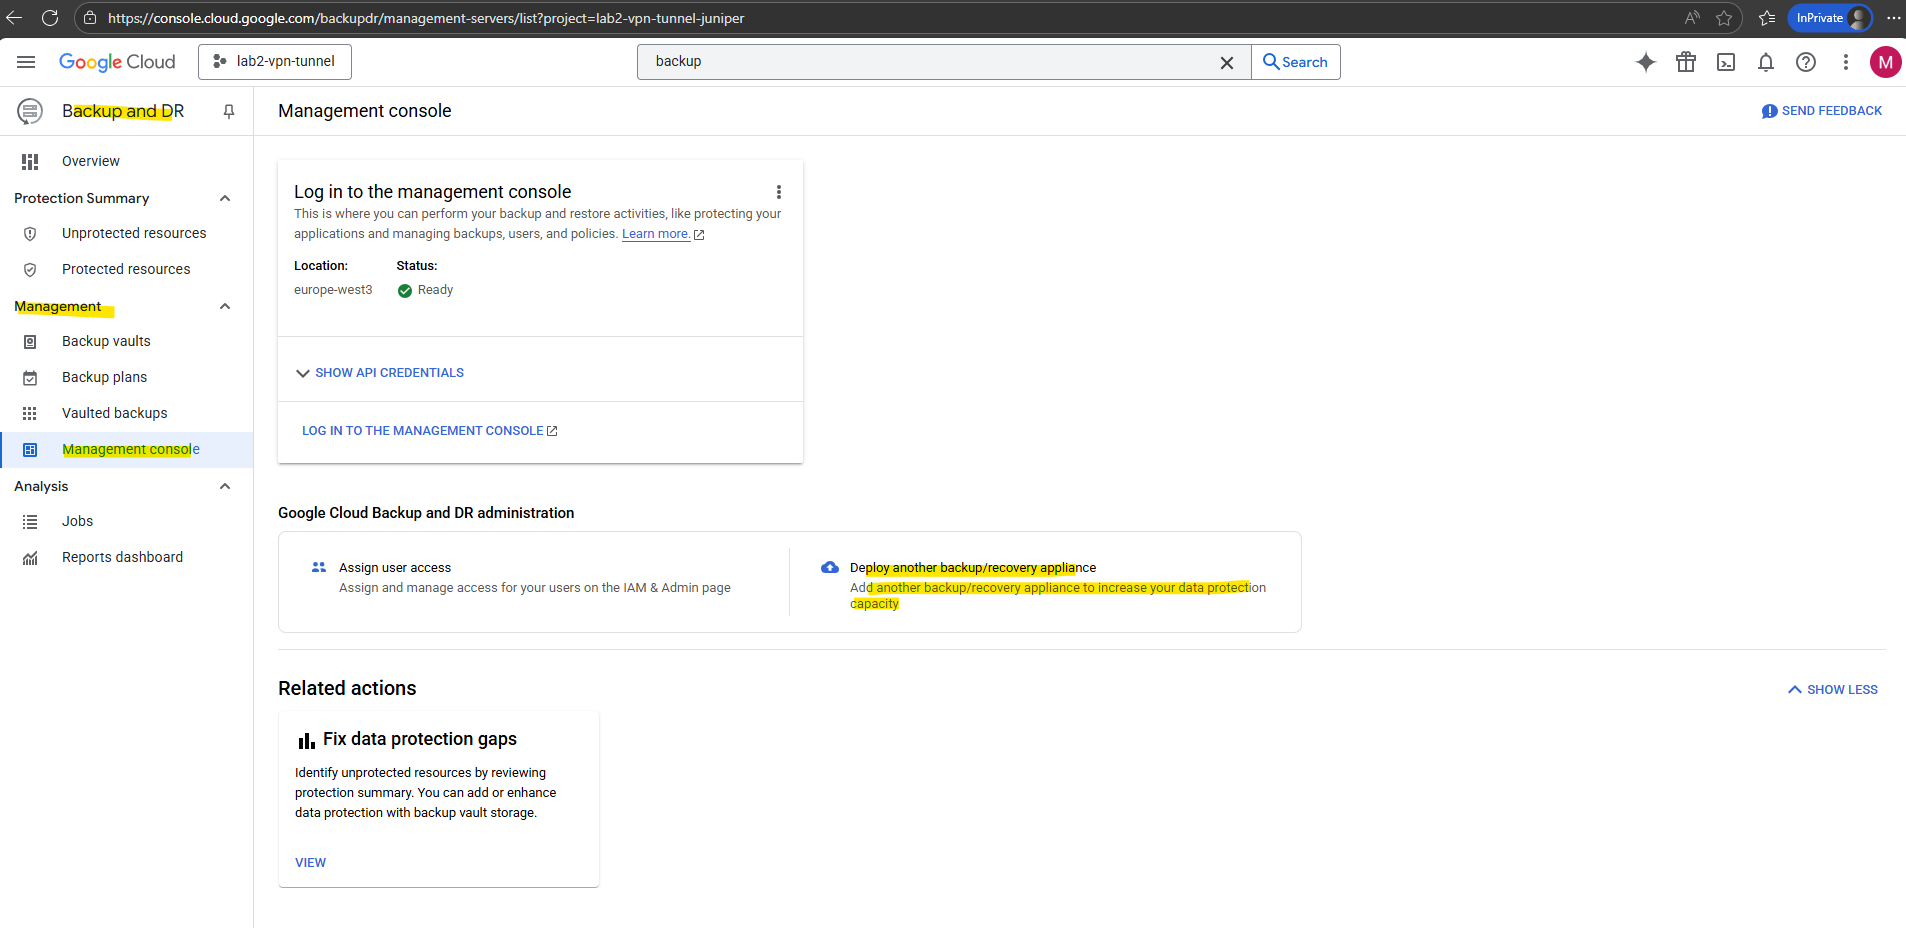Click the cloud upload appliance icon
1906x928 pixels.
click(830, 567)
